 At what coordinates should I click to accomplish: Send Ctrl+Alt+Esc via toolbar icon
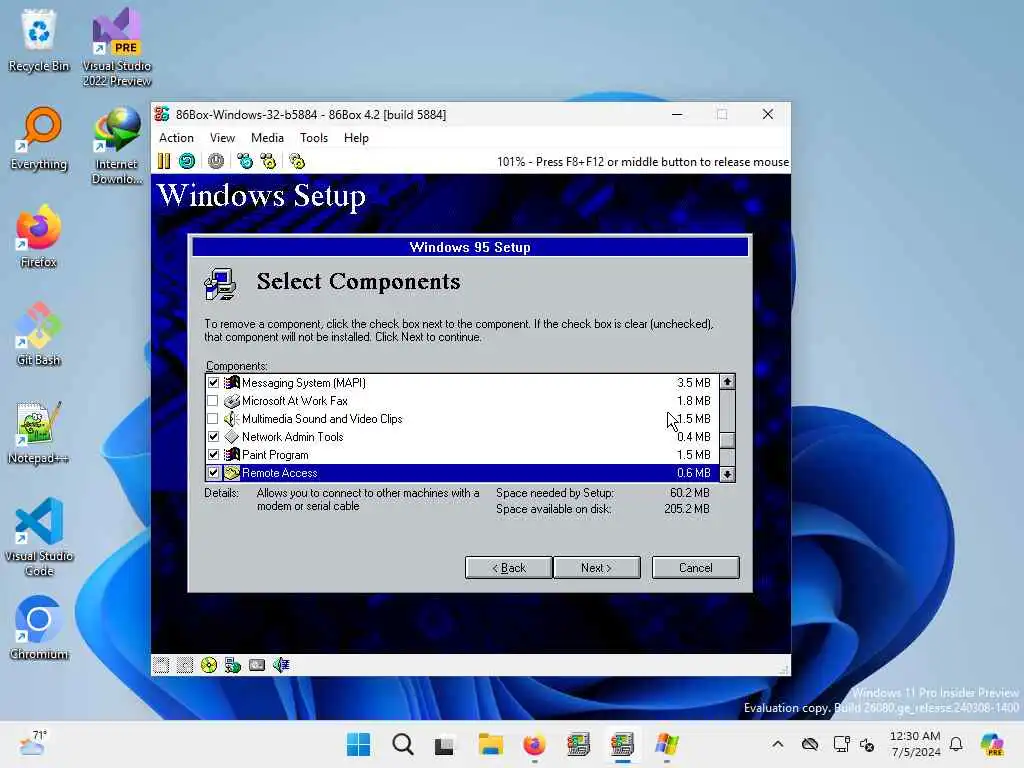(268, 161)
